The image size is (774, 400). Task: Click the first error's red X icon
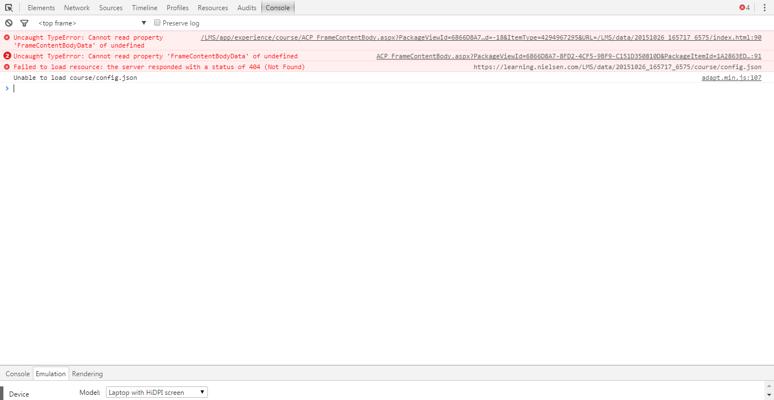[x=7, y=37]
